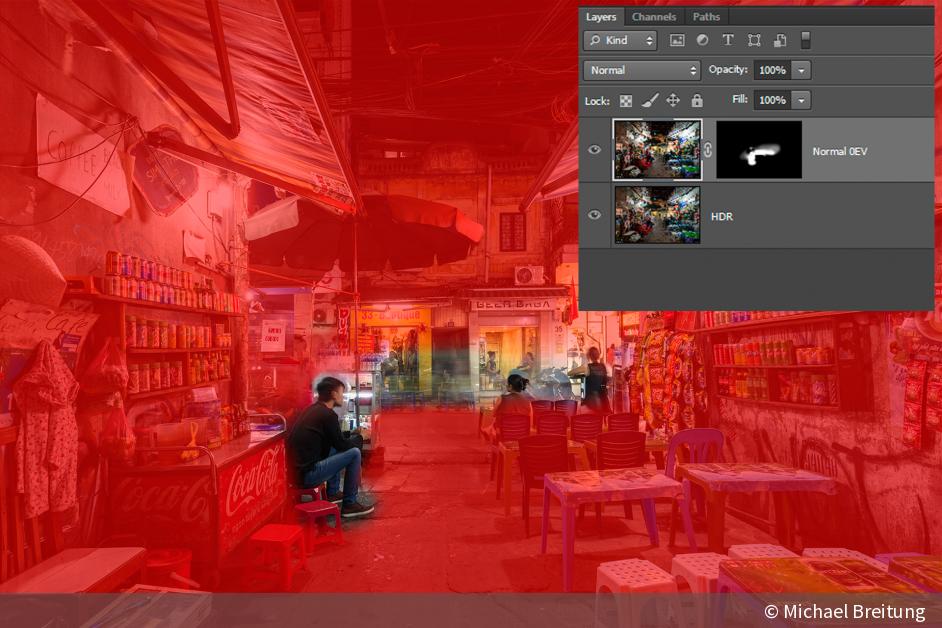
Task: Switch to the Channels tab
Action: click(x=653, y=17)
